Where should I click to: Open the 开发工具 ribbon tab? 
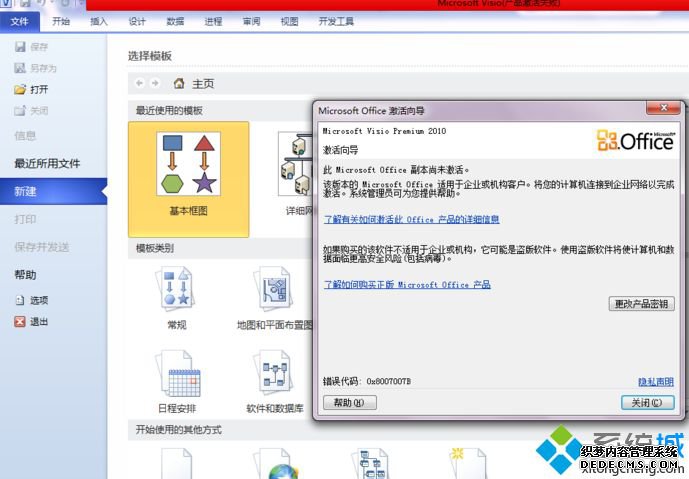coord(336,21)
